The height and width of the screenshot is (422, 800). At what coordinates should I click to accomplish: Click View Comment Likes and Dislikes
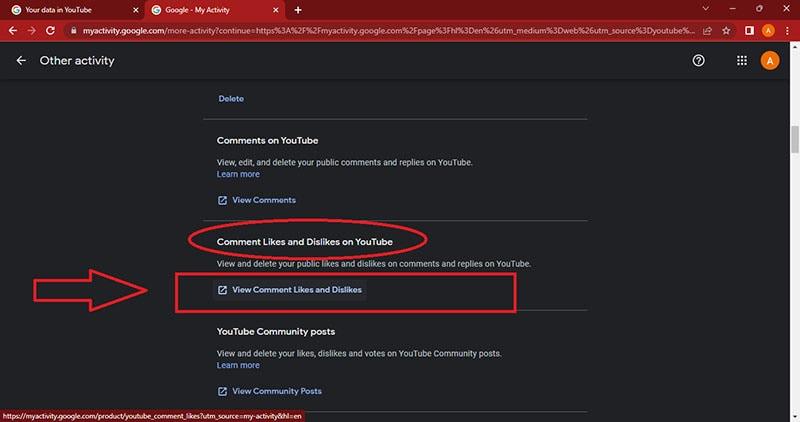coord(296,290)
